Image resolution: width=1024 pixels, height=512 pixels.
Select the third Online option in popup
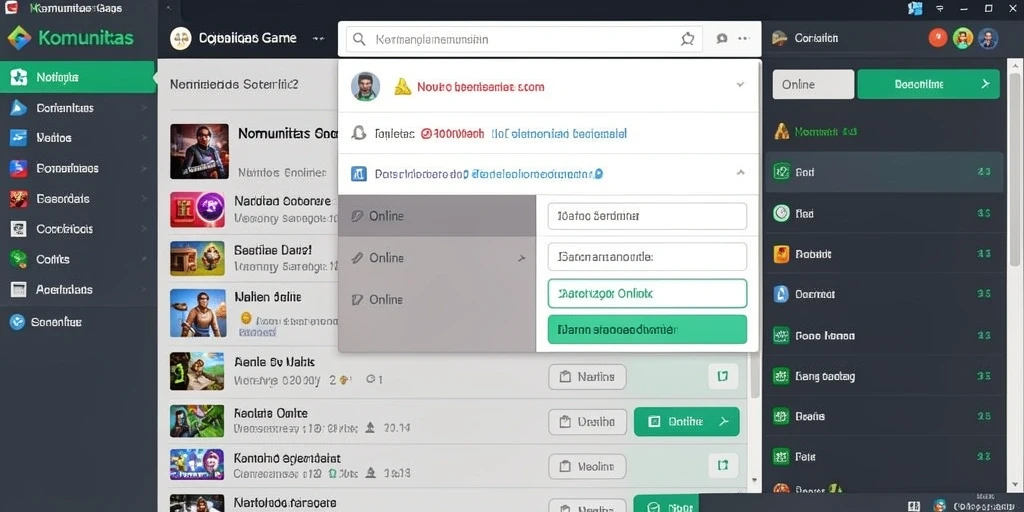point(437,300)
